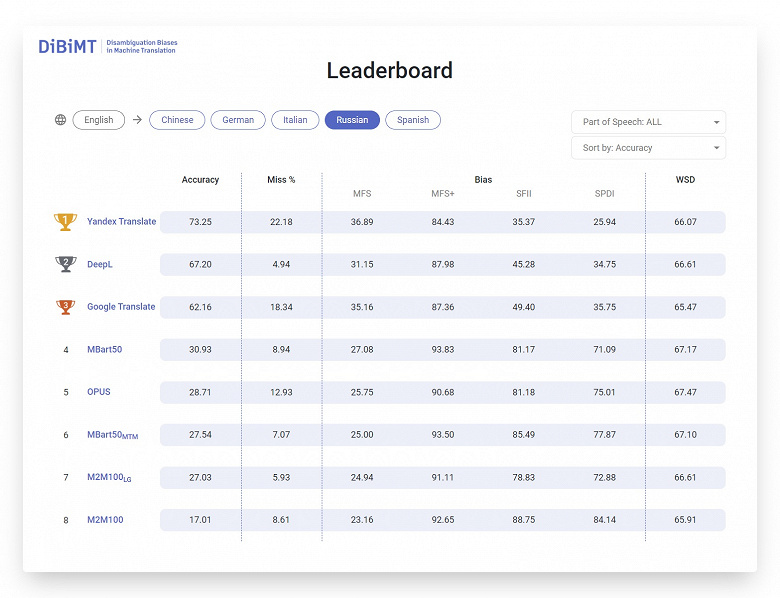Click M2M100 LG miss value 5.93

coord(281,477)
